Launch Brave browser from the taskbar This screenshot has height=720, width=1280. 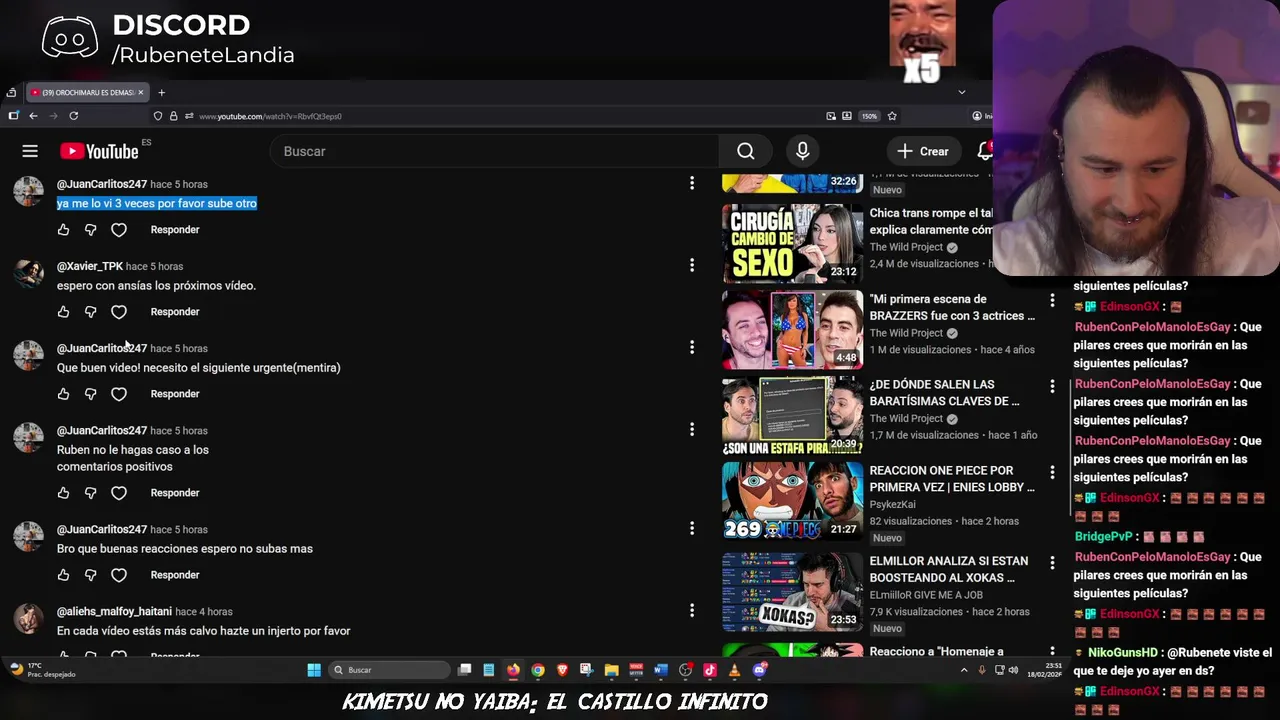click(x=562, y=670)
